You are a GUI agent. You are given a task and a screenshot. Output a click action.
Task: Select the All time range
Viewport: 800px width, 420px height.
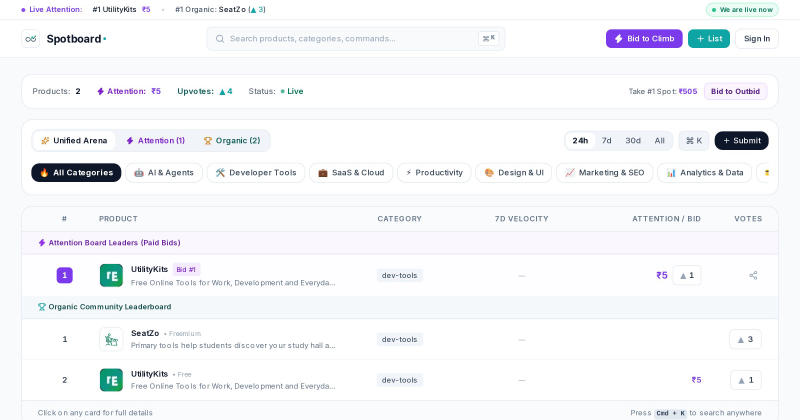[x=659, y=141]
